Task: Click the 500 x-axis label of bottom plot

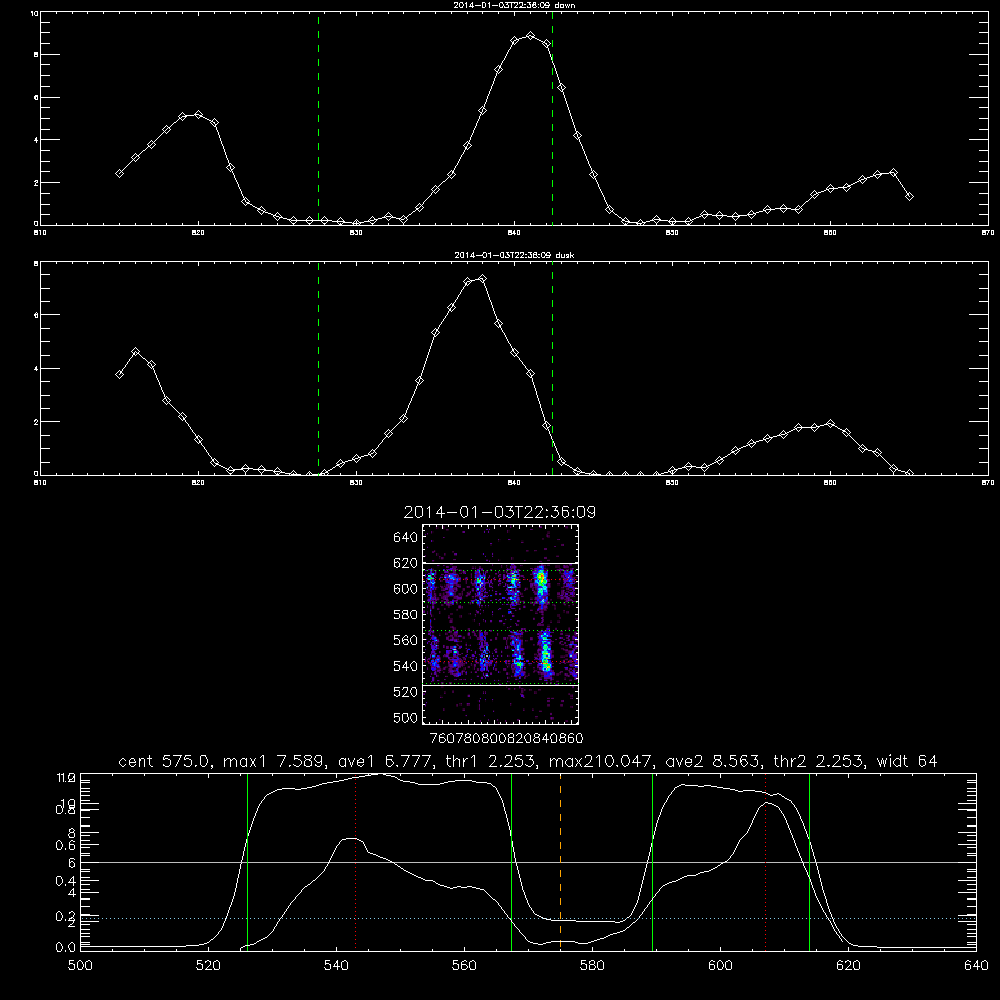Action: coord(80,966)
